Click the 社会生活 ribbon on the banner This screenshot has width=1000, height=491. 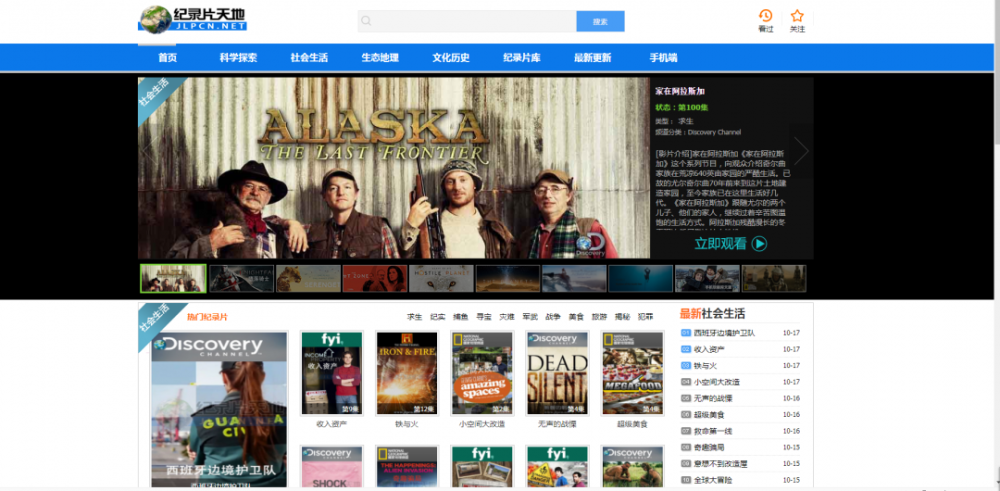[x=156, y=95]
